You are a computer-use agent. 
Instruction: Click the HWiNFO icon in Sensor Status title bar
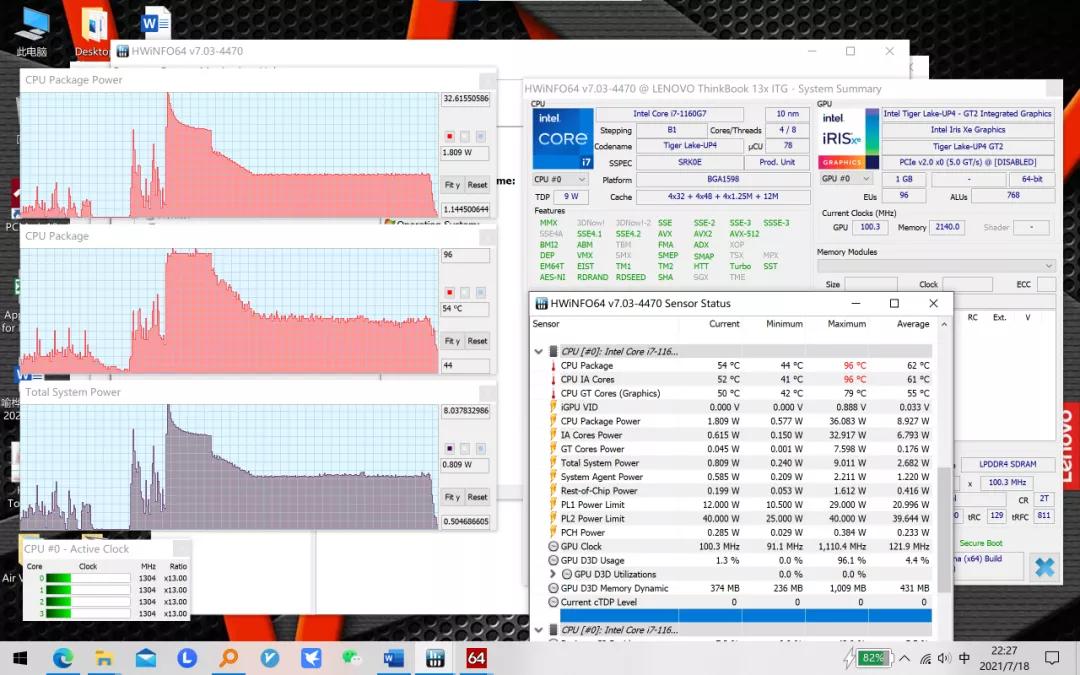[x=540, y=303]
